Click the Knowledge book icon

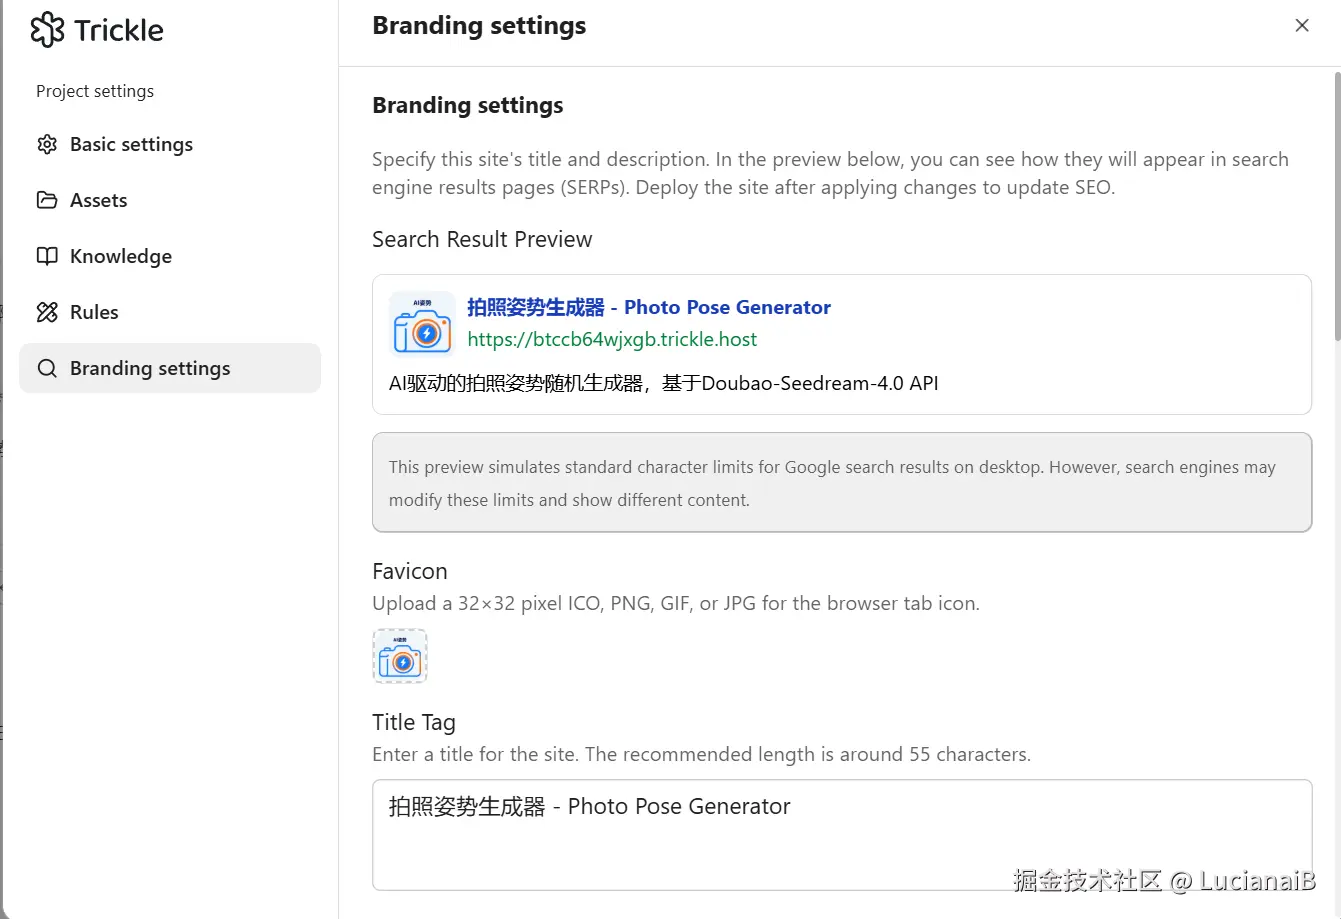pos(47,256)
